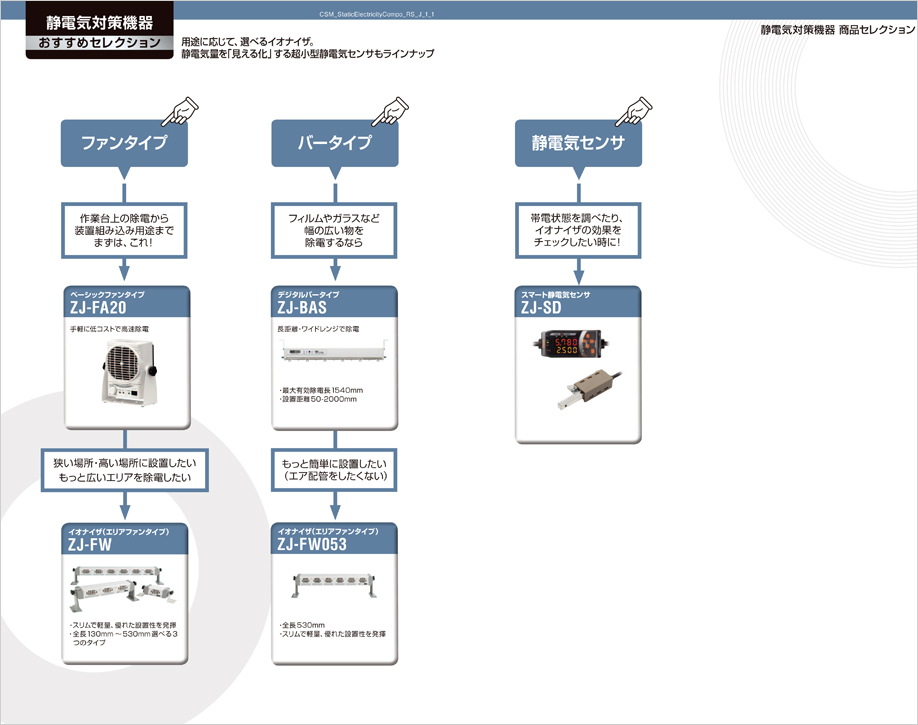Open the ZJ-FA20 product title
The image size is (918, 725).
(98, 307)
